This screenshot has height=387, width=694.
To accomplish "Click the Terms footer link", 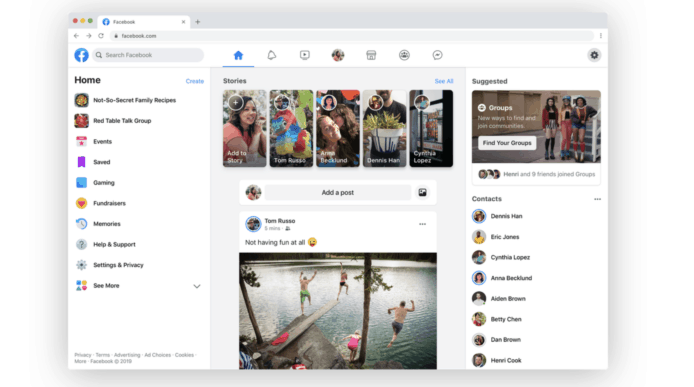I will [x=102, y=355].
